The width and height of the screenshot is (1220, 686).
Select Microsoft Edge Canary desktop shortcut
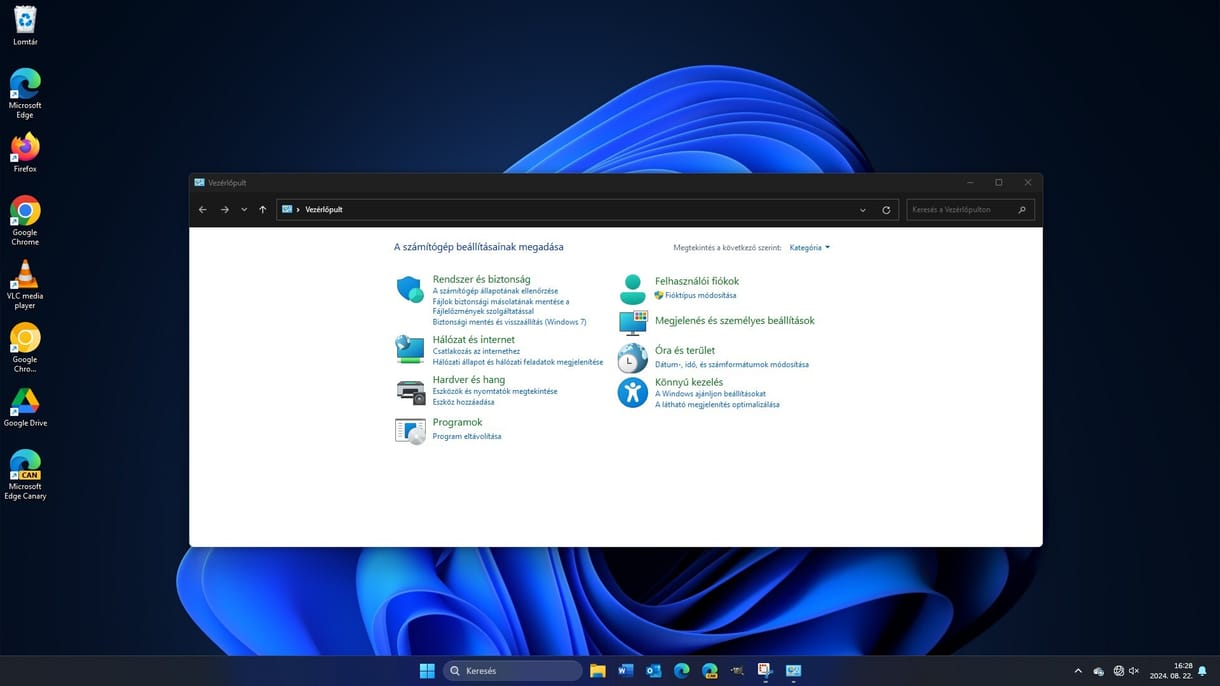coord(25,474)
